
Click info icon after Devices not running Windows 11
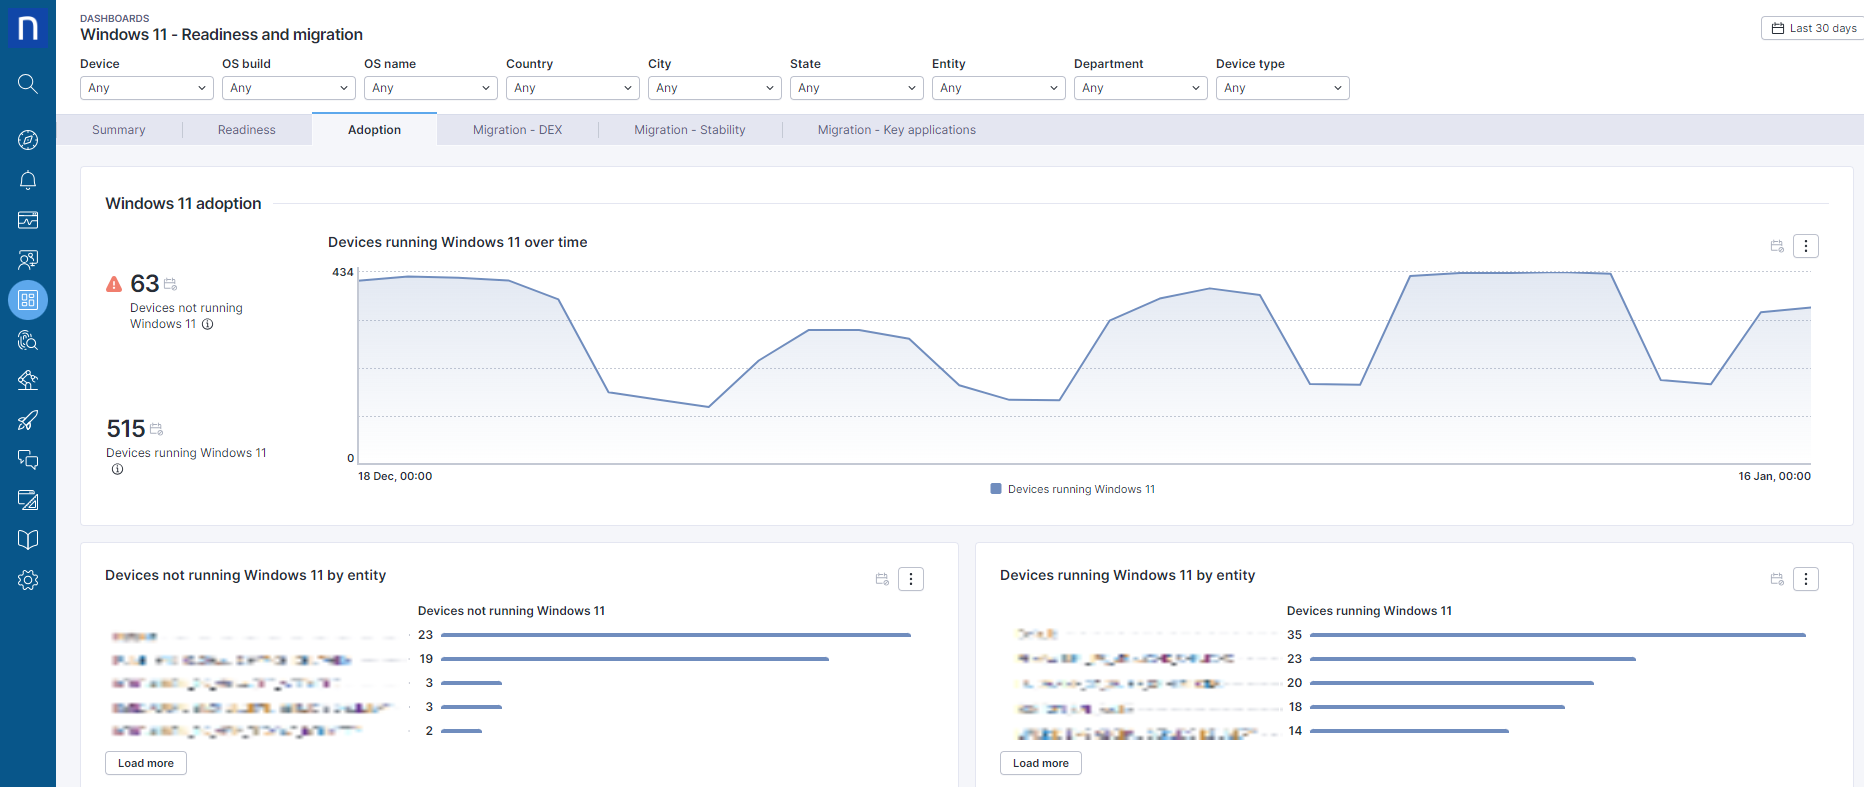208,324
